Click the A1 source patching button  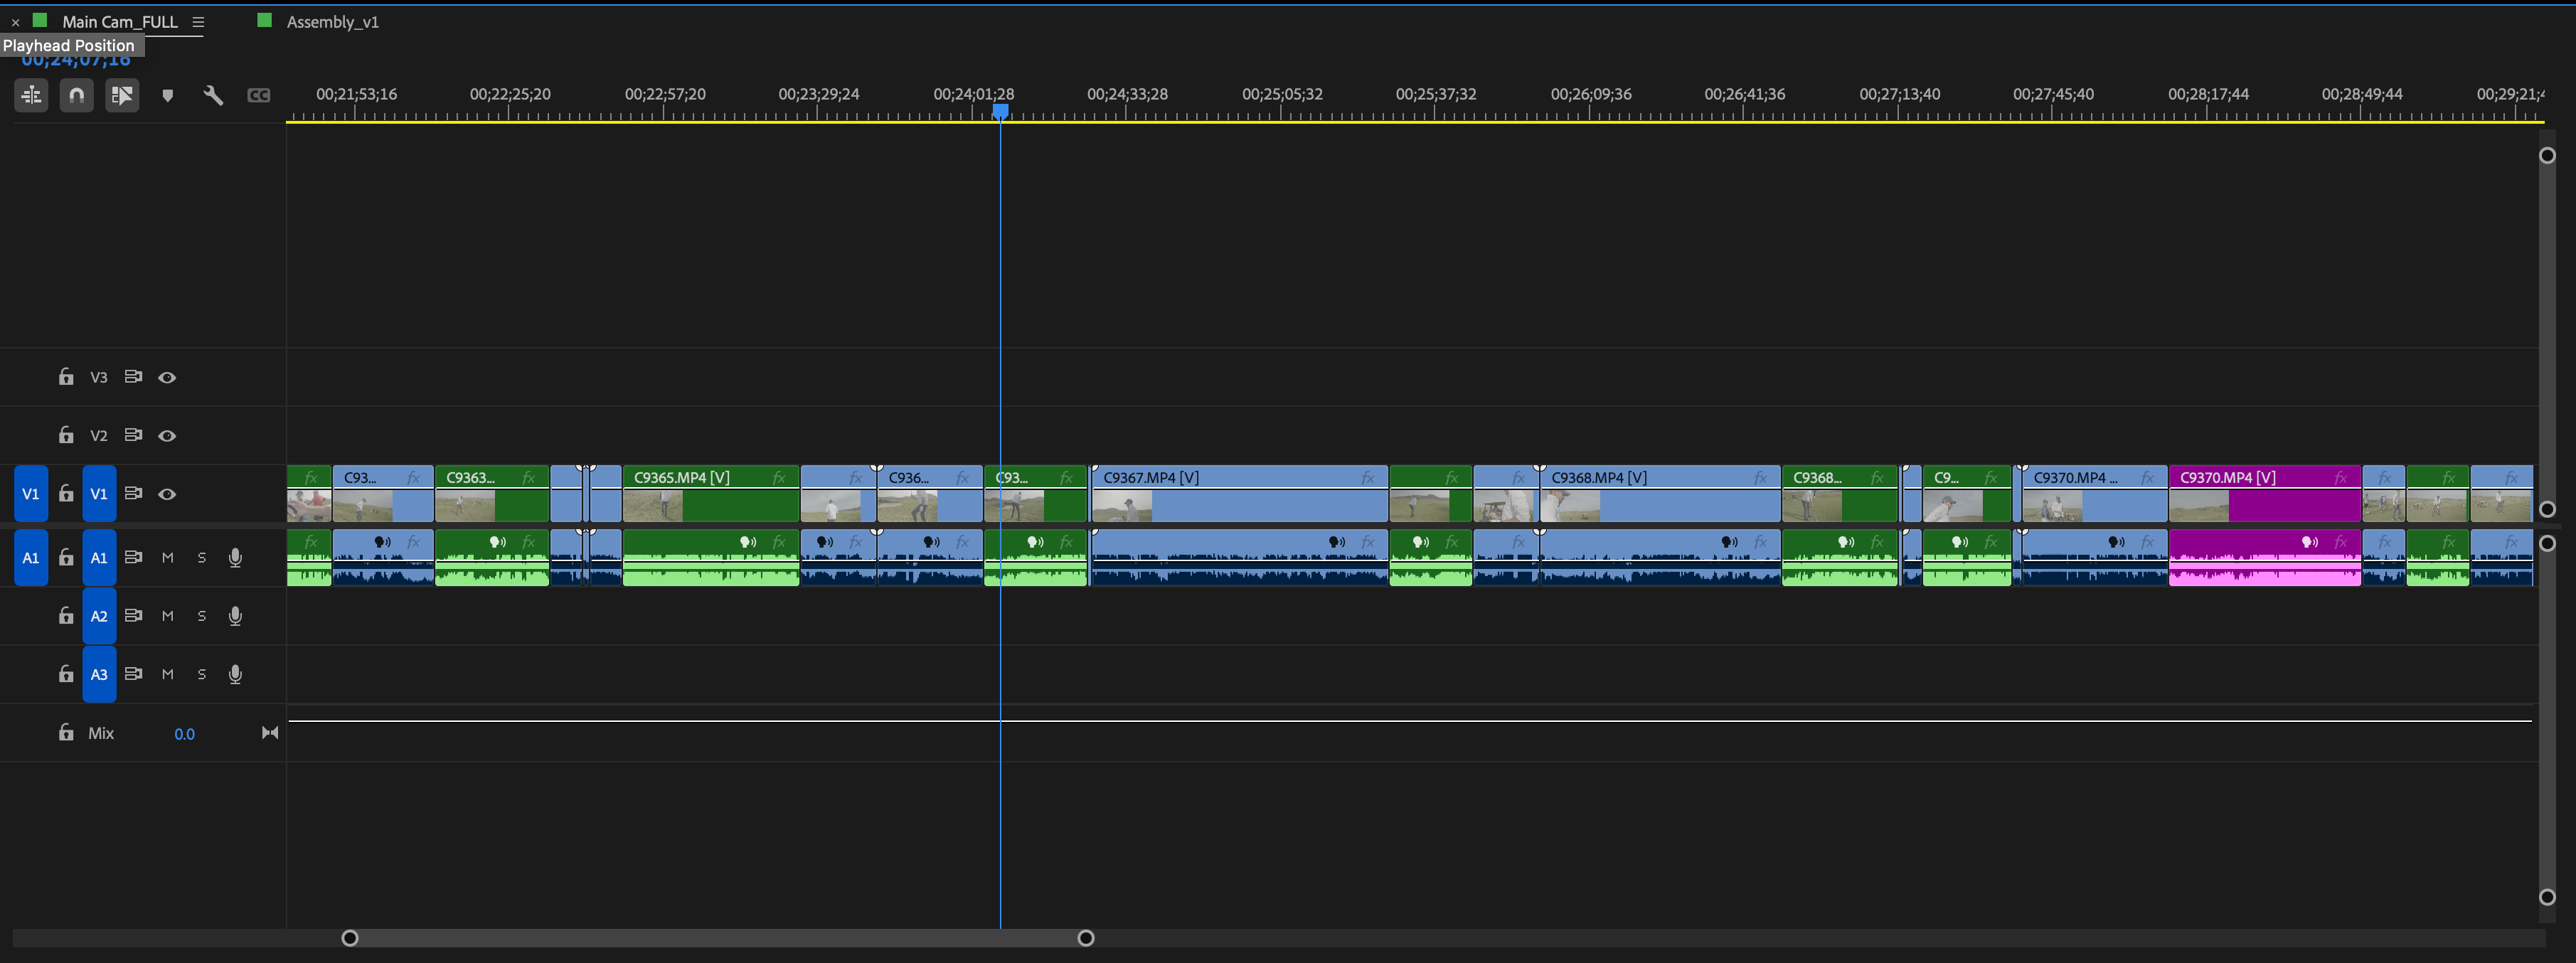pyautogui.click(x=31, y=558)
